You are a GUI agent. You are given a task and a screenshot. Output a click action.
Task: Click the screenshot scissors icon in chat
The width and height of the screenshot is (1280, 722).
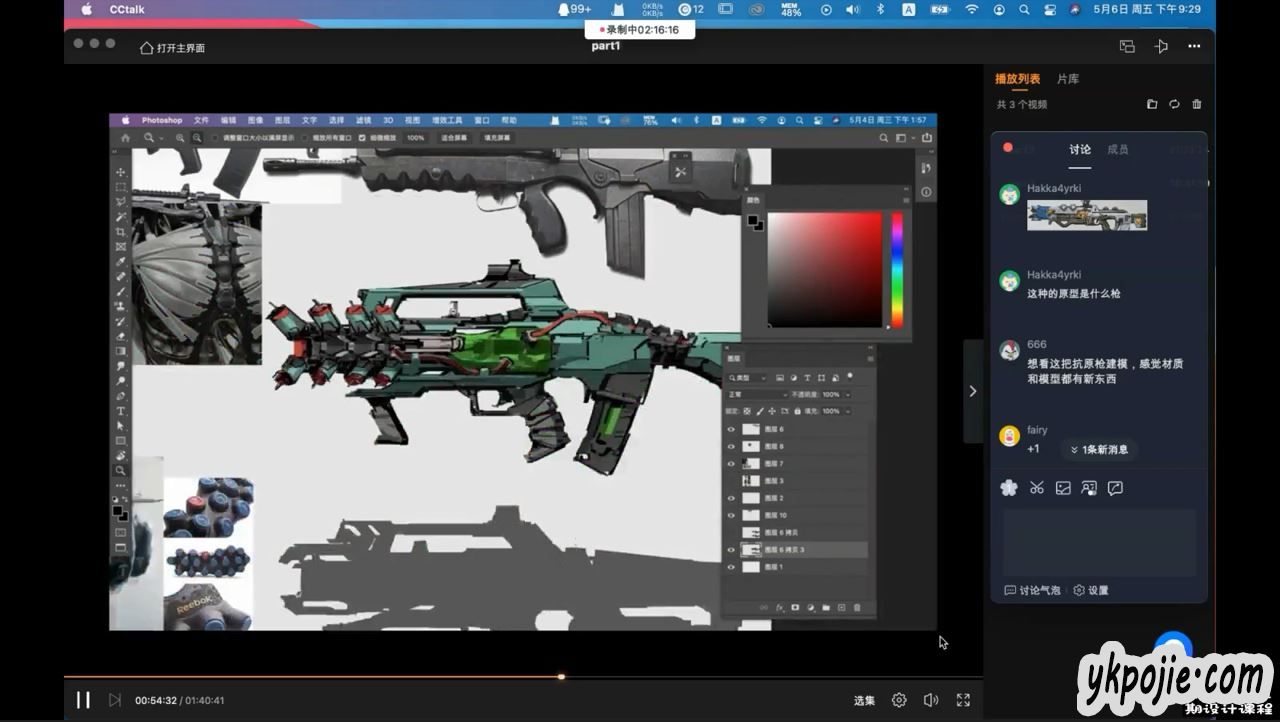(x=1036, y=488)
